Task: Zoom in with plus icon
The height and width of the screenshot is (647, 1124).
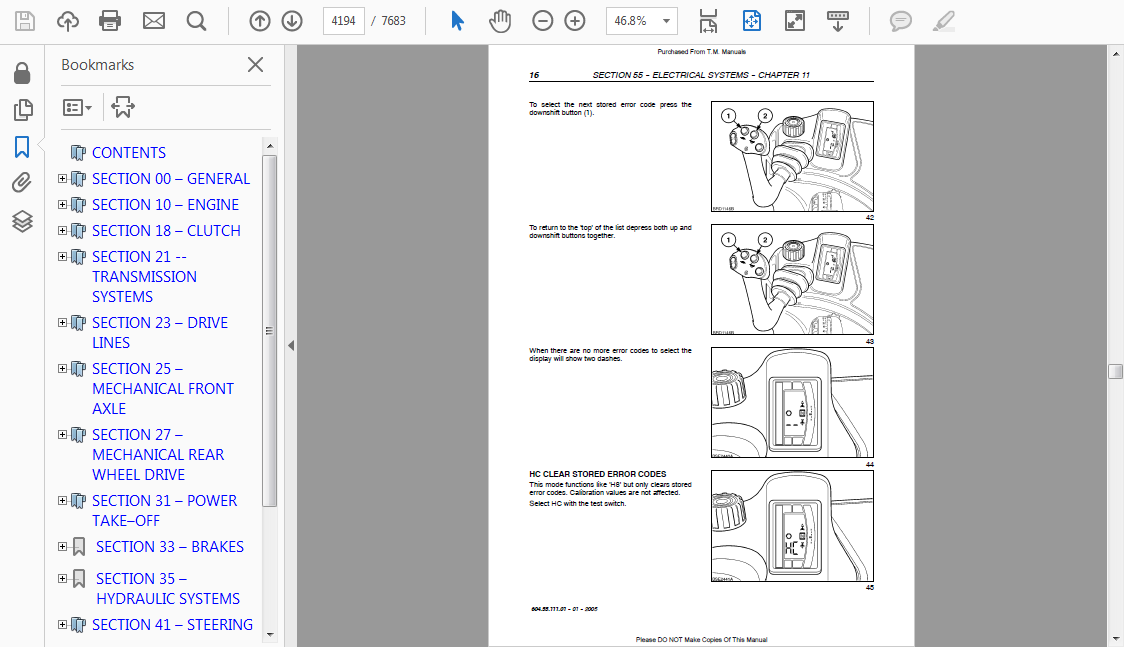Action: (575, 21)
